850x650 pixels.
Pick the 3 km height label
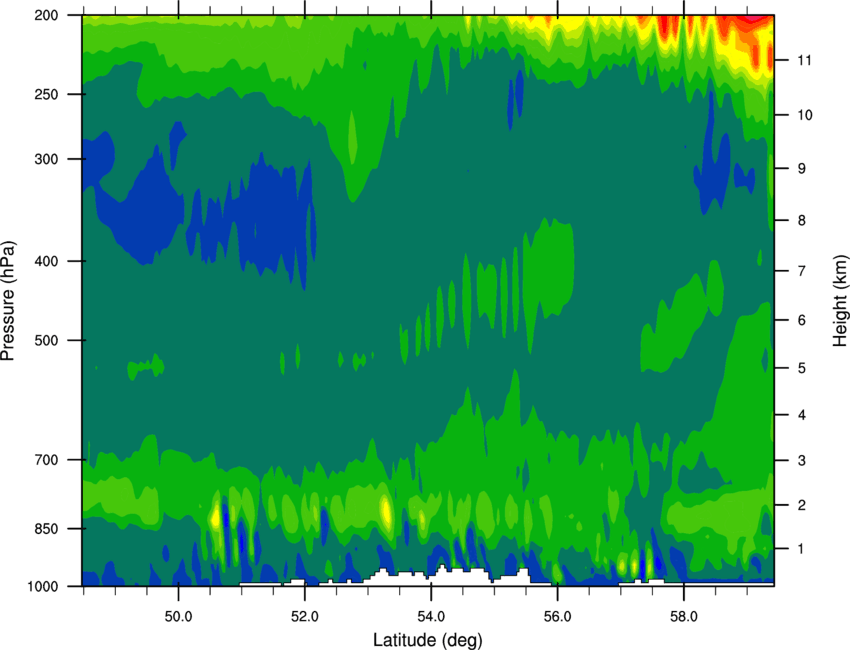click(802, 461)
